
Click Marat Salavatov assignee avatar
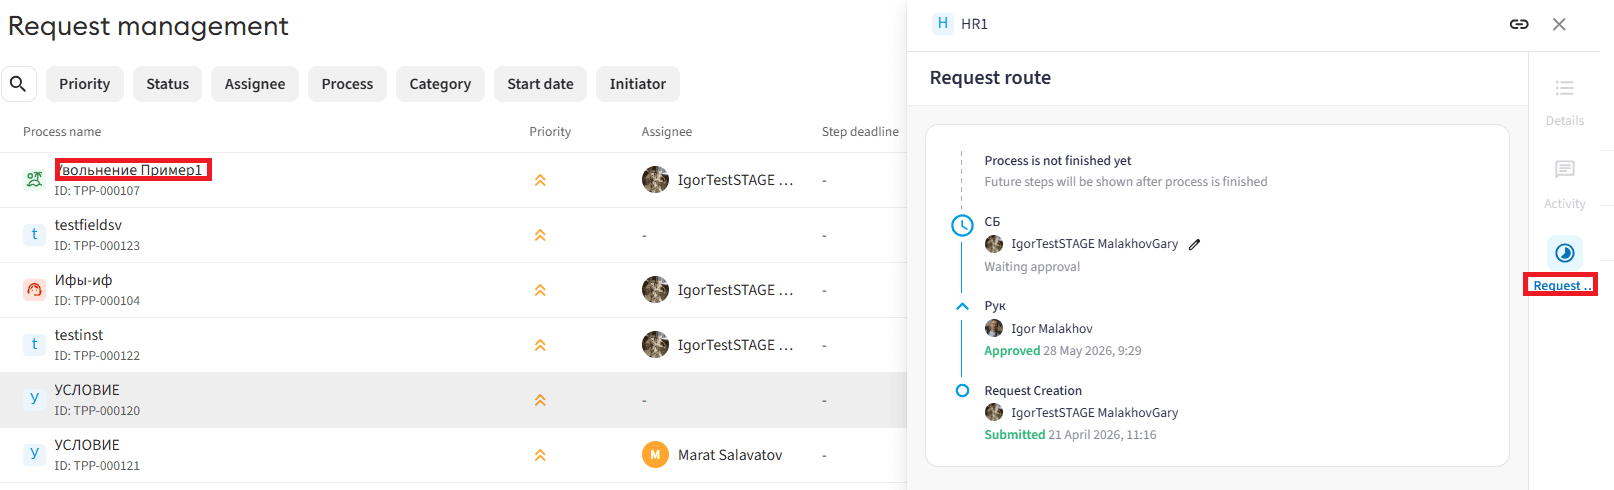click(655, 455)
